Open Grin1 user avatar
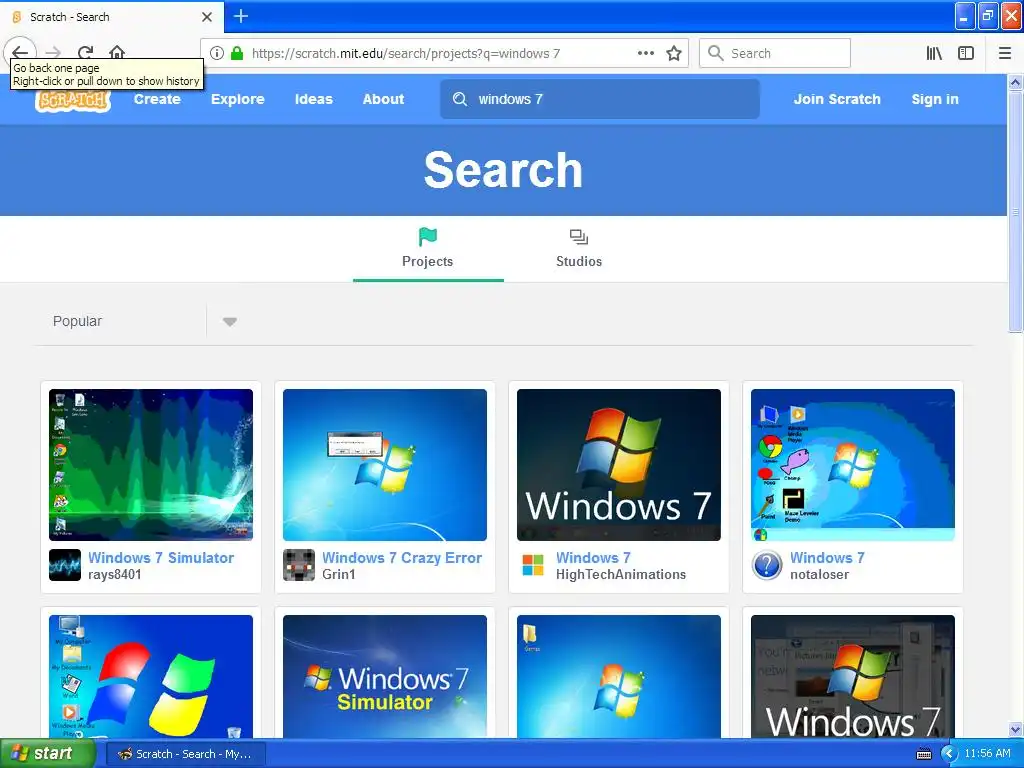The height and width of the screenshot is (768, 1024). [299, 566]
